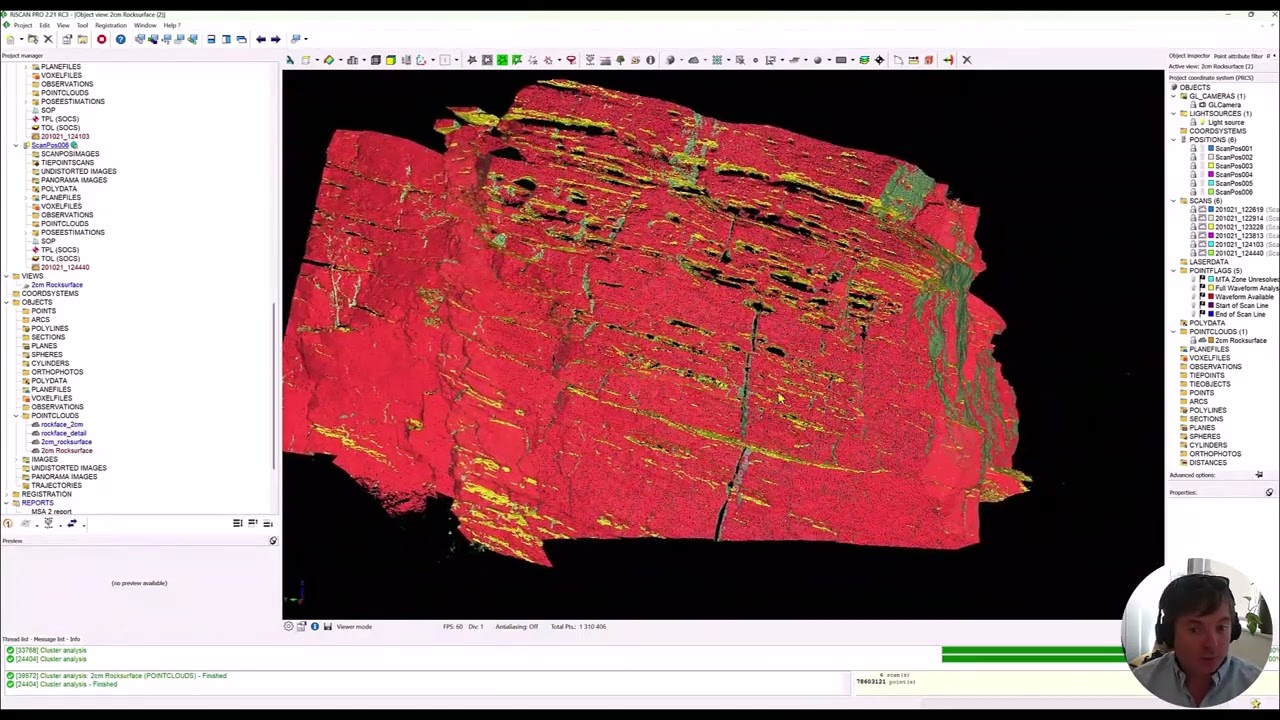The height and width of the screenshot is (720, 1280).
Task: Click the back navigation arrow icon
Action: [261, 39]
